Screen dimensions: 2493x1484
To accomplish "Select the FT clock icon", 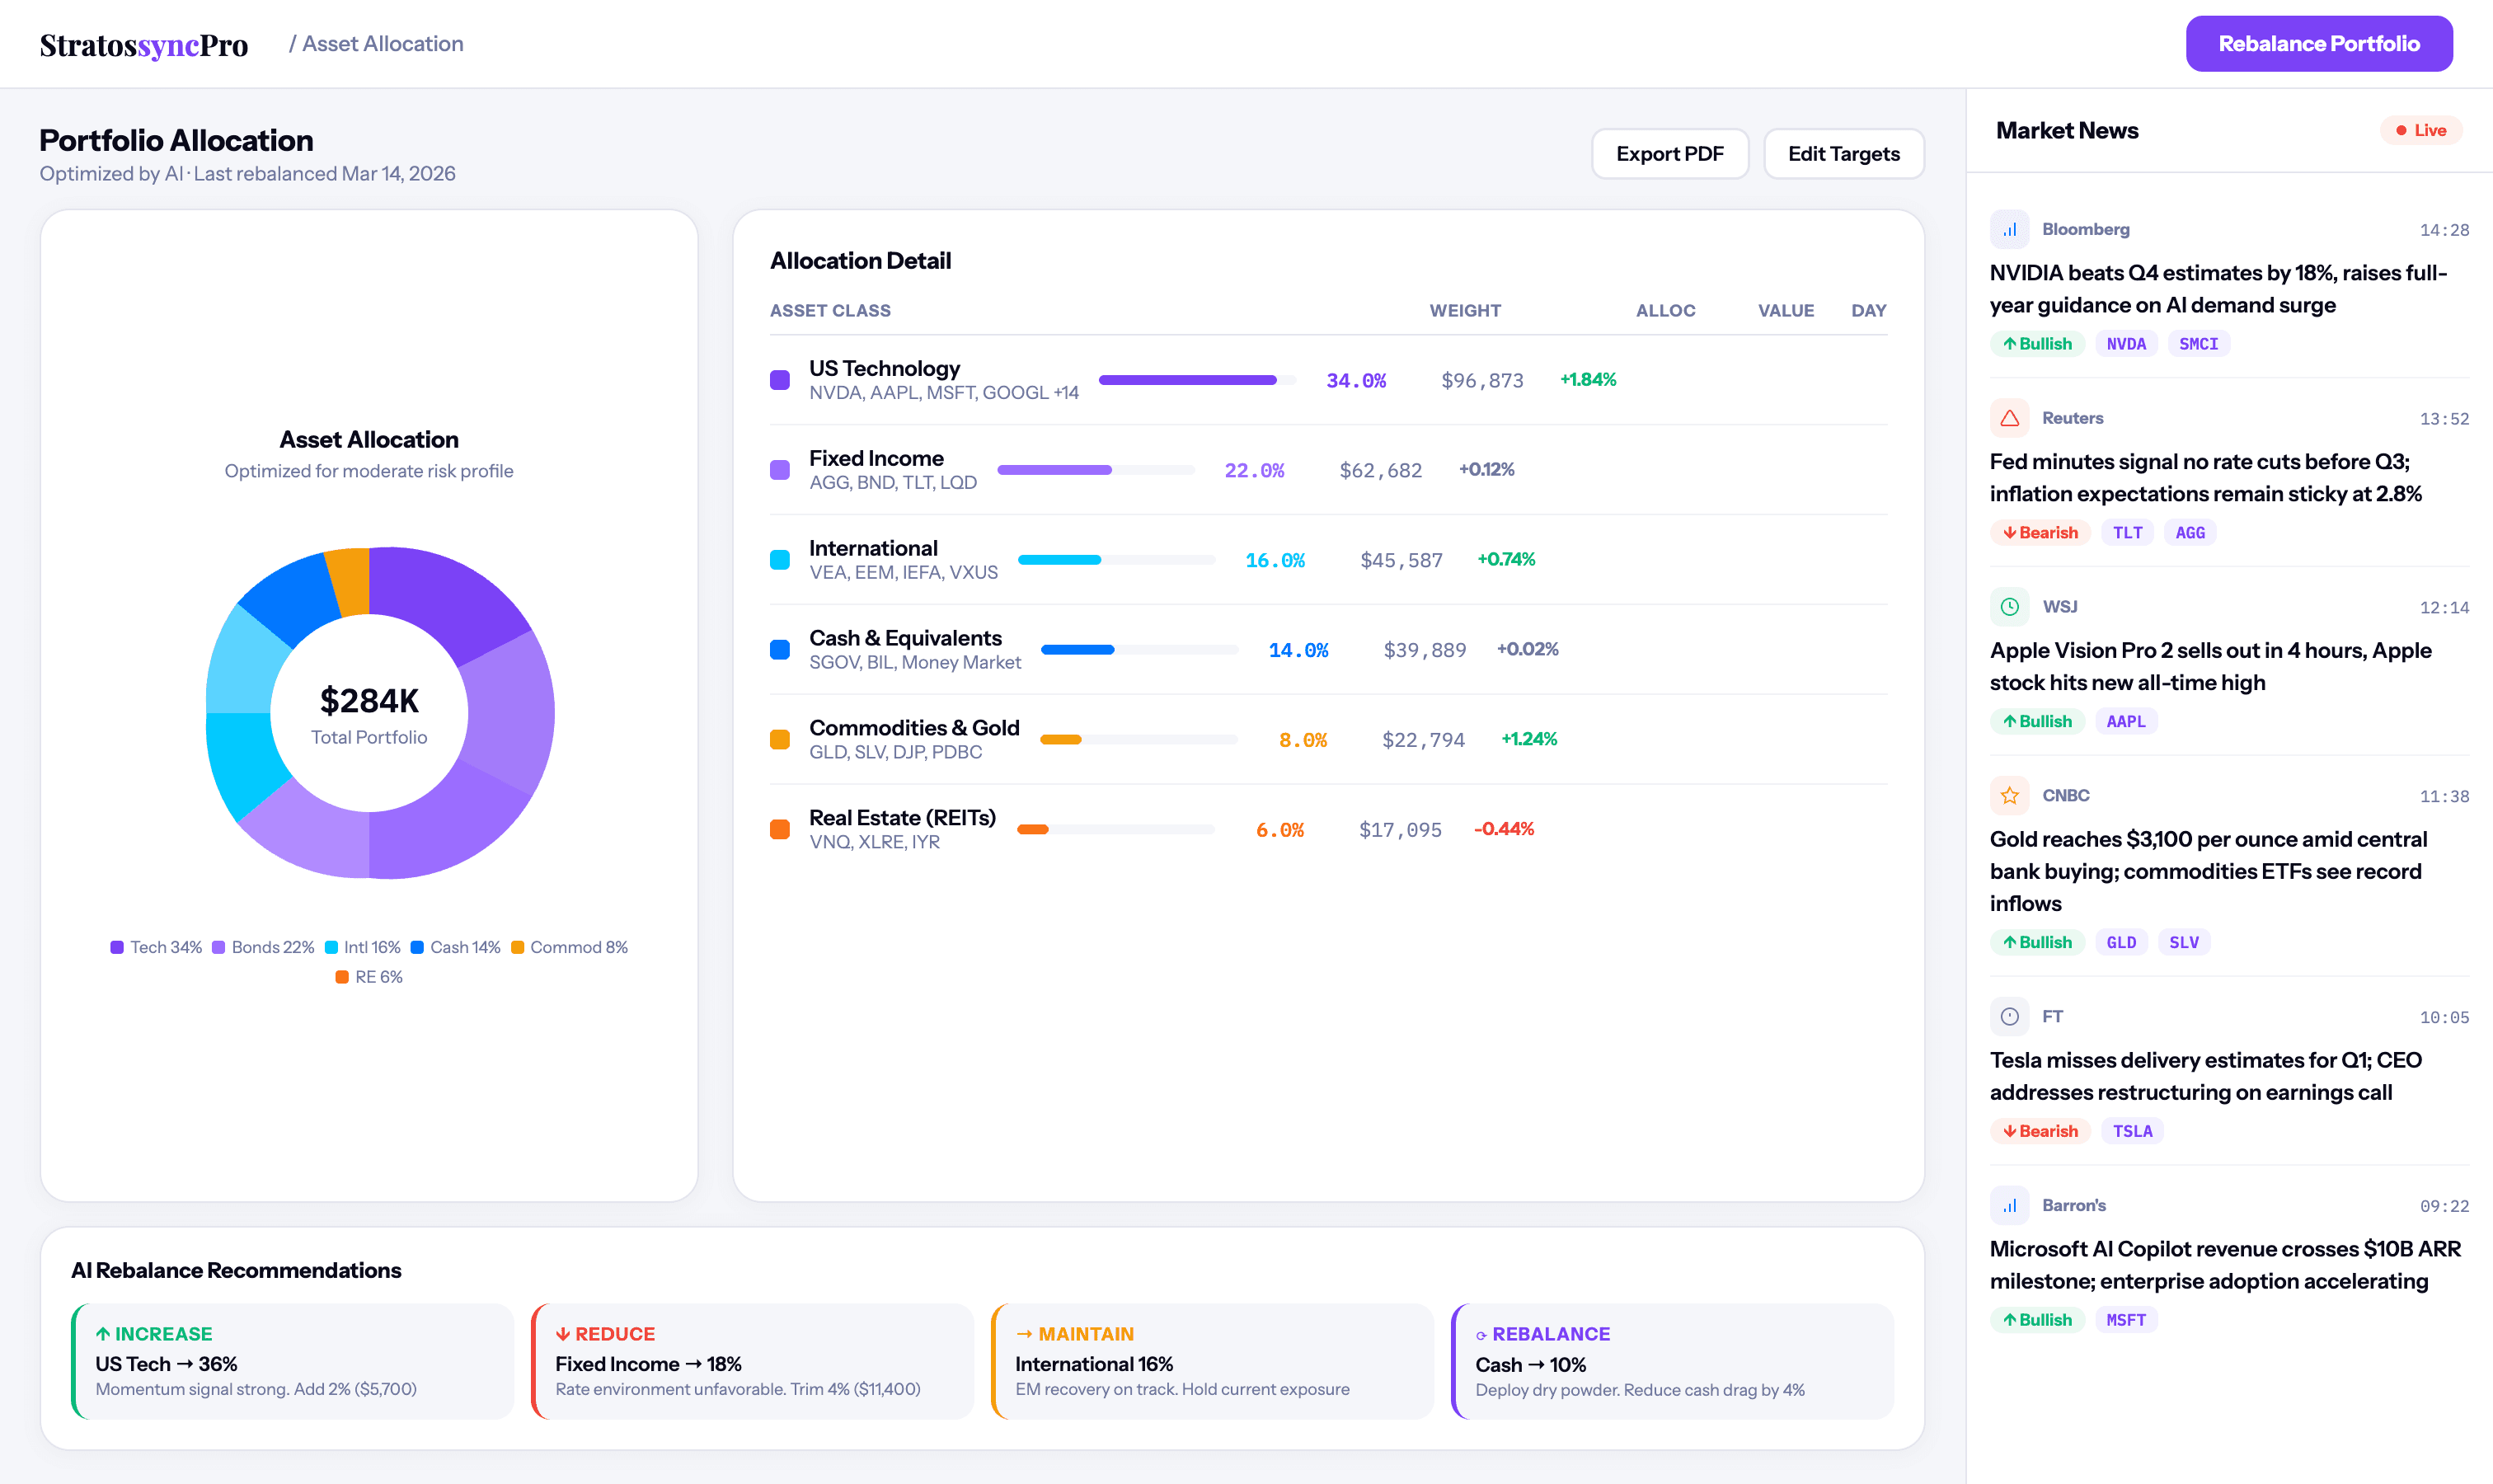I will click(2010, 1016).
